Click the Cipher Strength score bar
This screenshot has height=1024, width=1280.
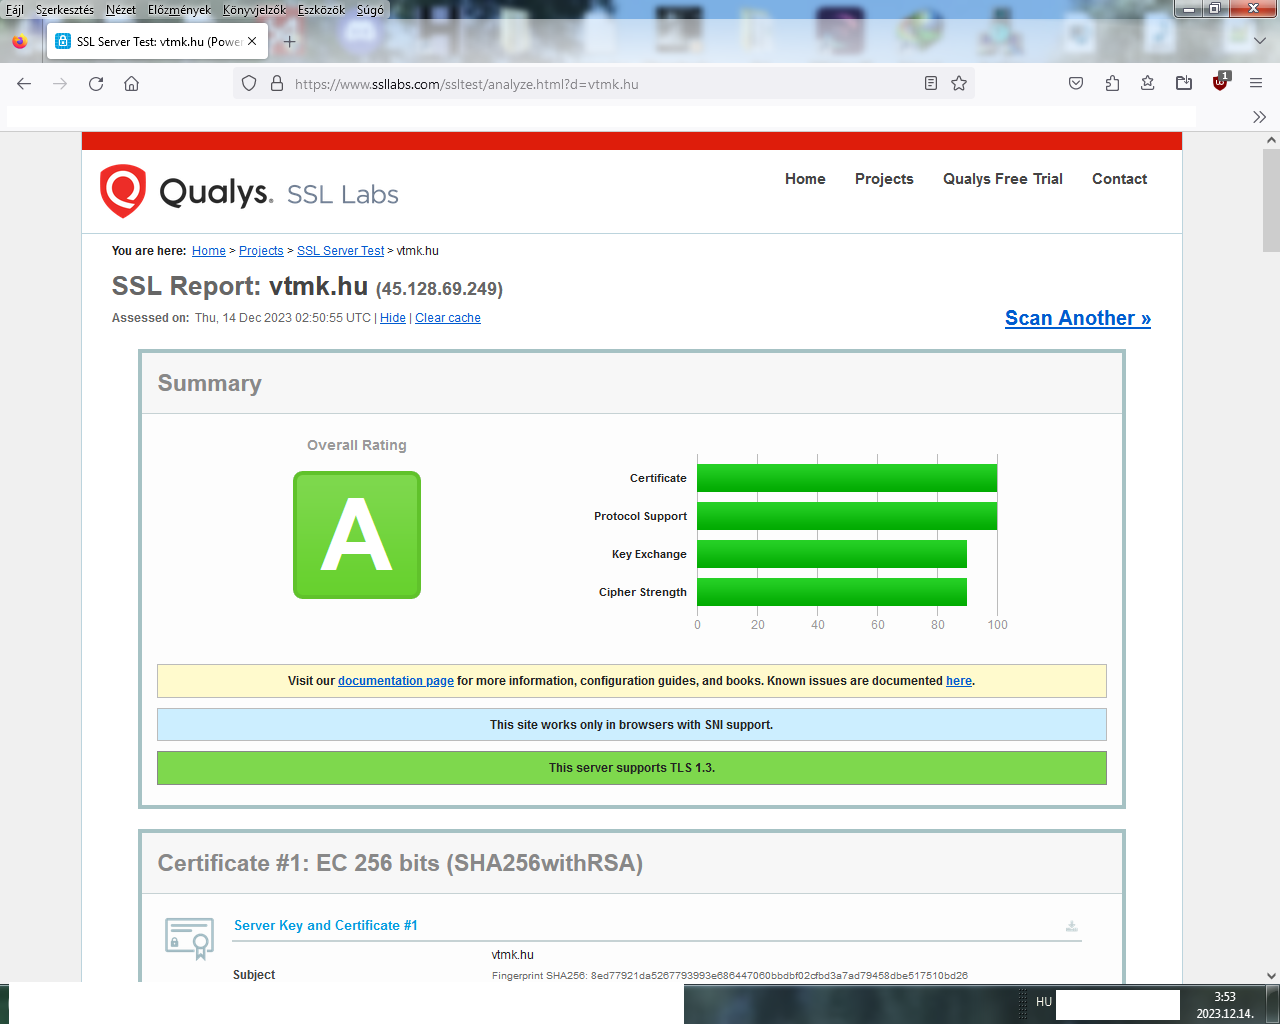(832, 592)
